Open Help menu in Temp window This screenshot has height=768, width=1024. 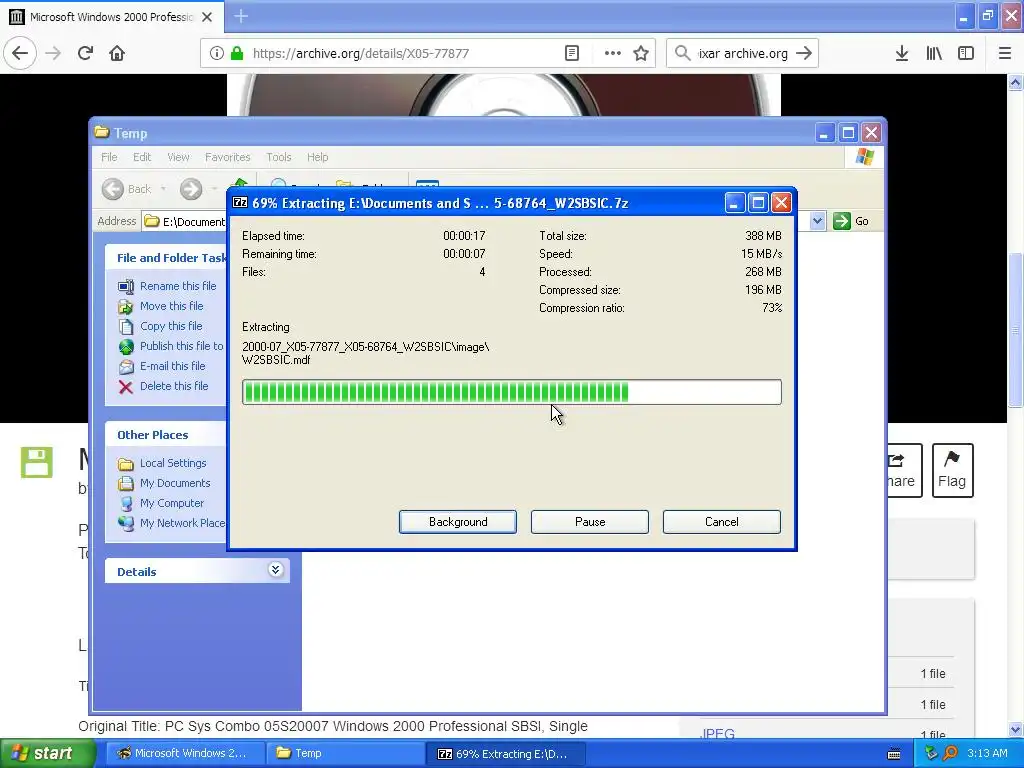(x=317, y=157)
